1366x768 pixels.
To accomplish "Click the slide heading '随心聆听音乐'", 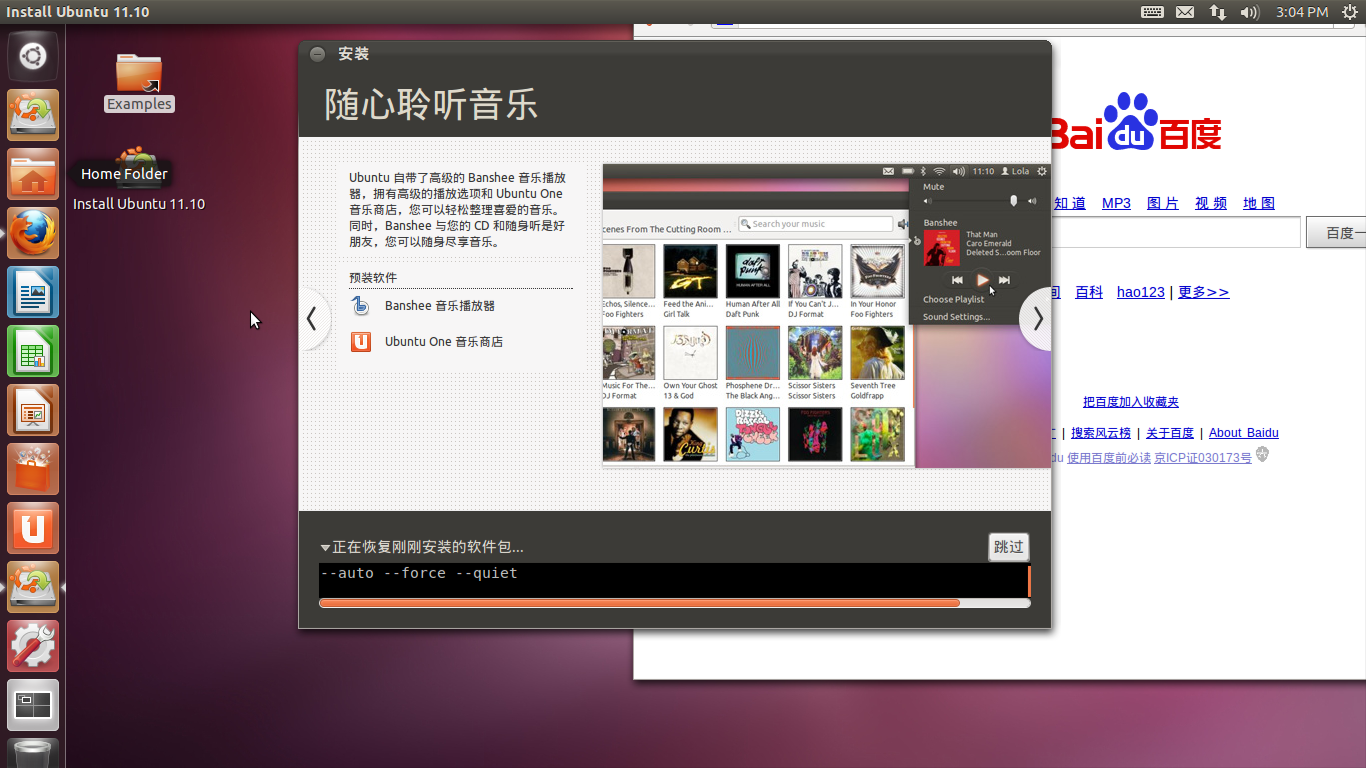I will [x=431, y=104].
